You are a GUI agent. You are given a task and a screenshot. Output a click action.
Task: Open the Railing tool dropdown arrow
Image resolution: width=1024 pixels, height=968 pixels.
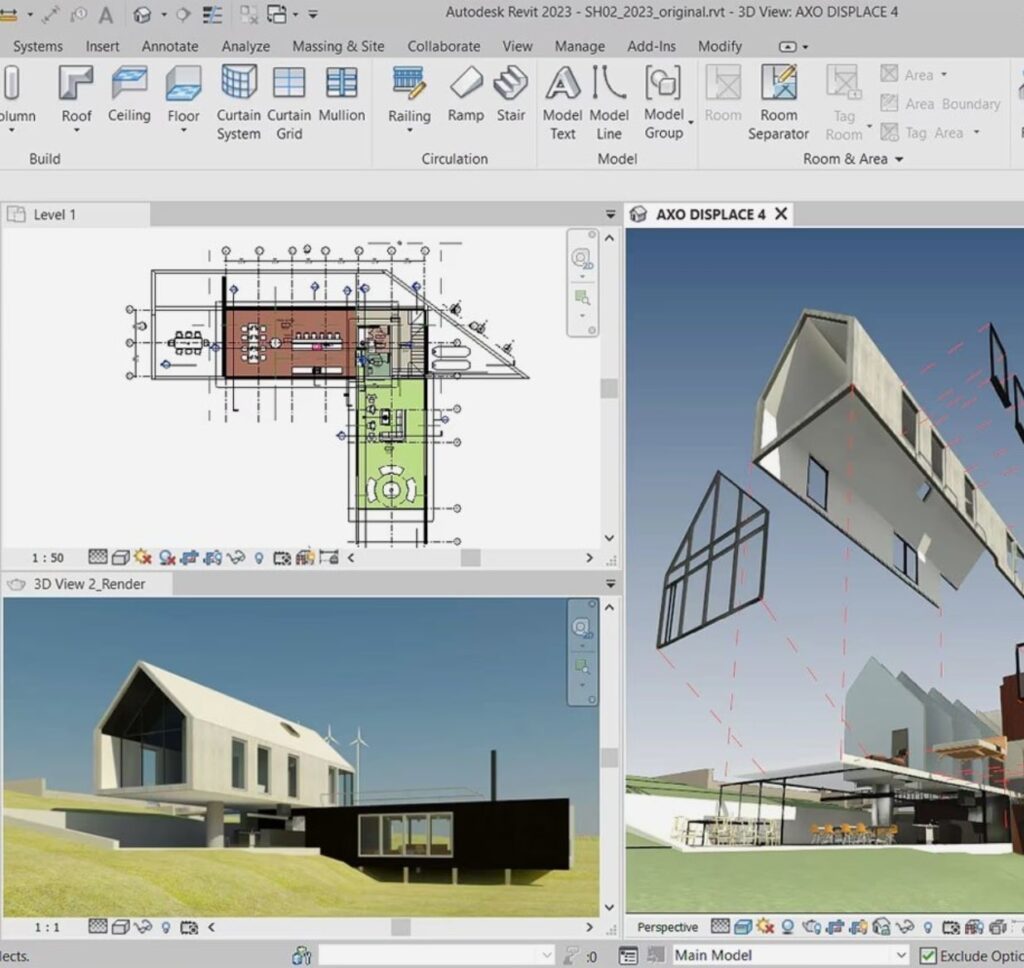[409, 132]
